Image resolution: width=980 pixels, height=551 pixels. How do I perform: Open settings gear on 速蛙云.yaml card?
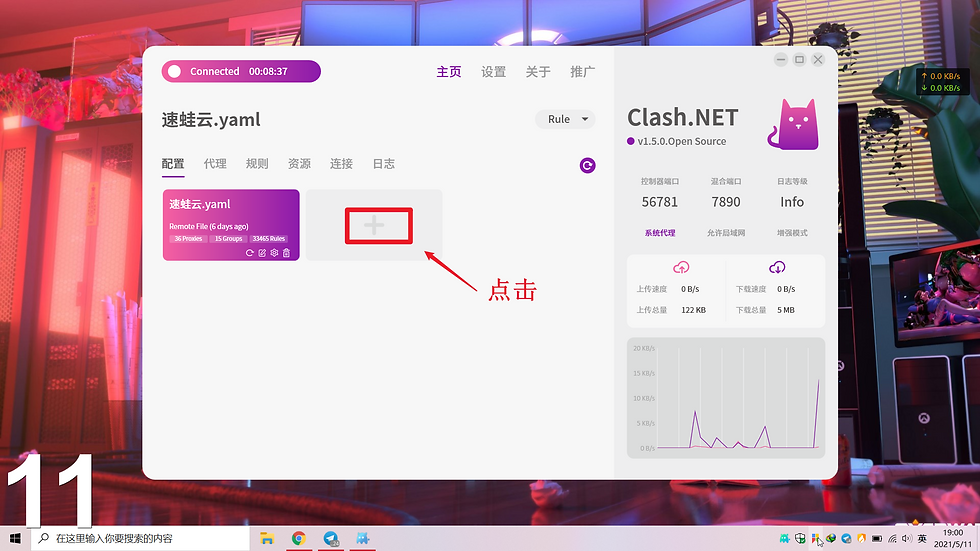274,253
